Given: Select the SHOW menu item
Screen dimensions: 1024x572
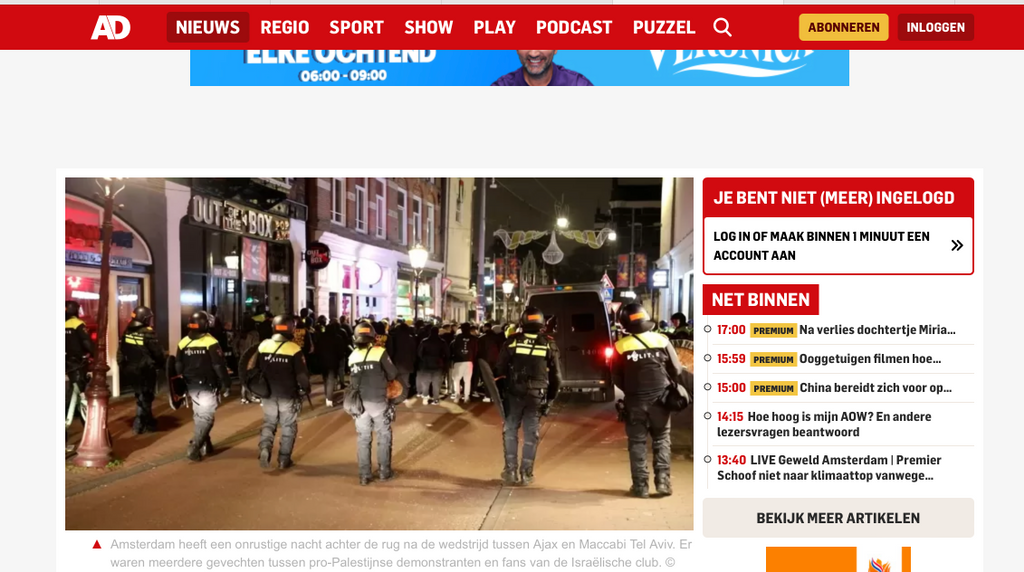Looking at the screenshot, I should tap(428, 27).
